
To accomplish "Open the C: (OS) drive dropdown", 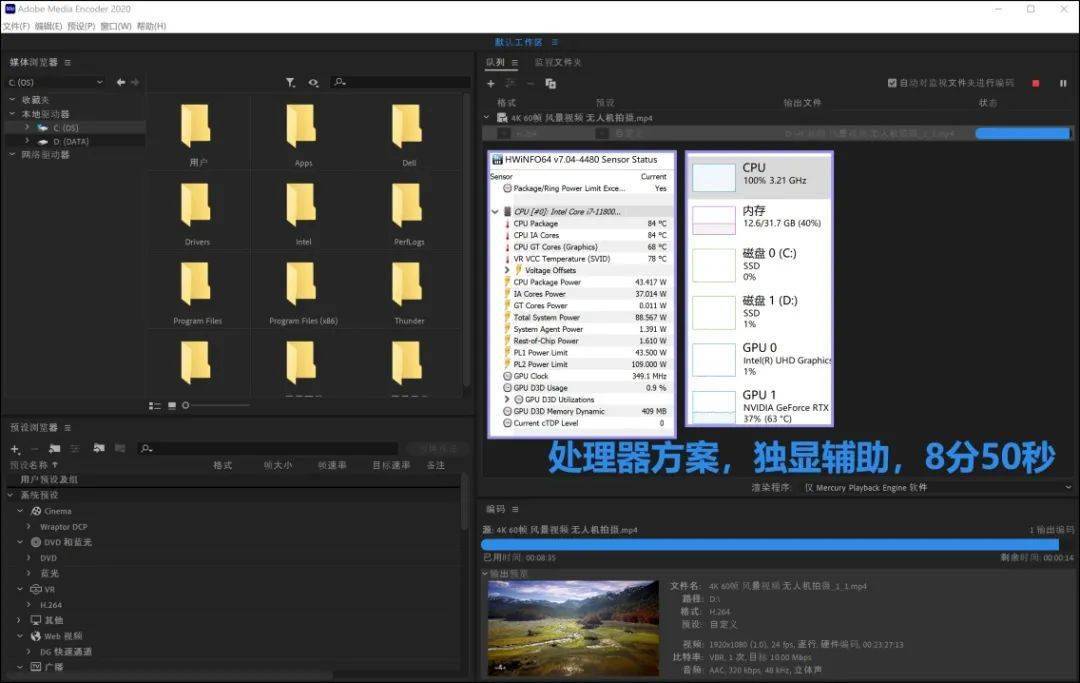I will point(56,82).
